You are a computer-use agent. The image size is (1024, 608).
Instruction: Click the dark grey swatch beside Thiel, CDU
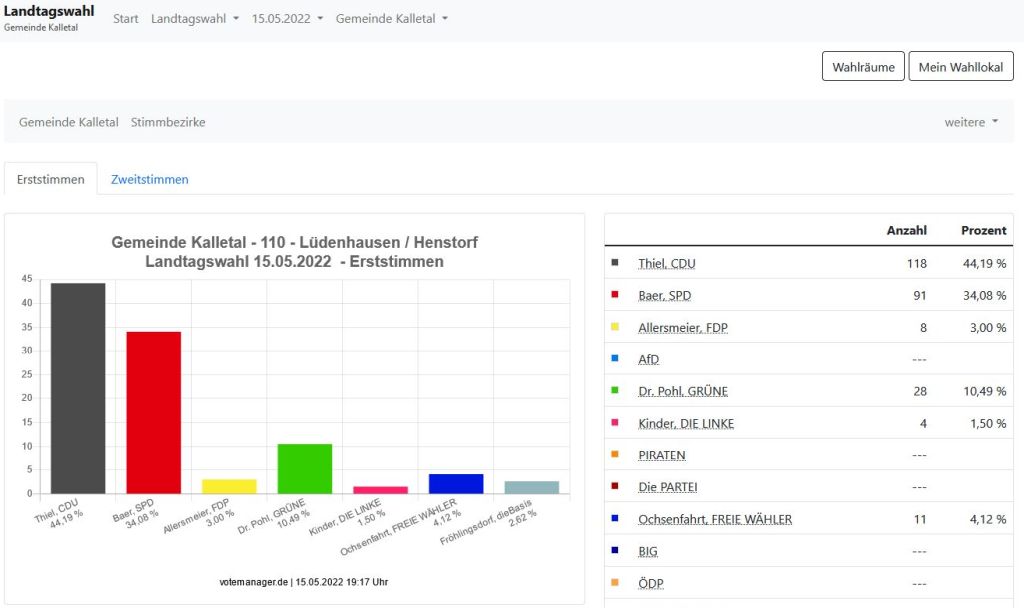(615, 263)
